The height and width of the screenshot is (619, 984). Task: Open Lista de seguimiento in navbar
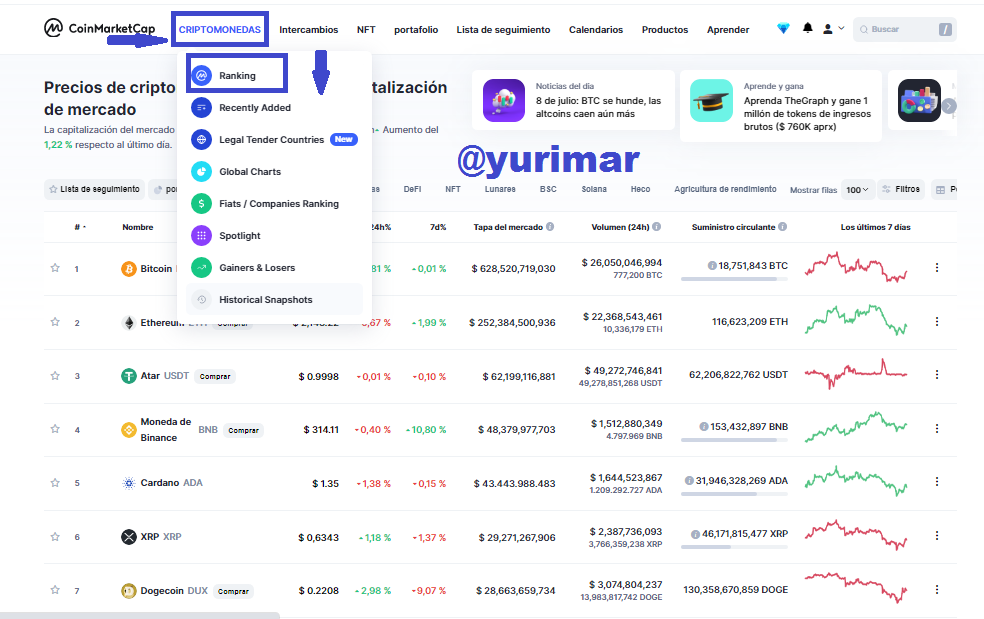tap(503, 30)
